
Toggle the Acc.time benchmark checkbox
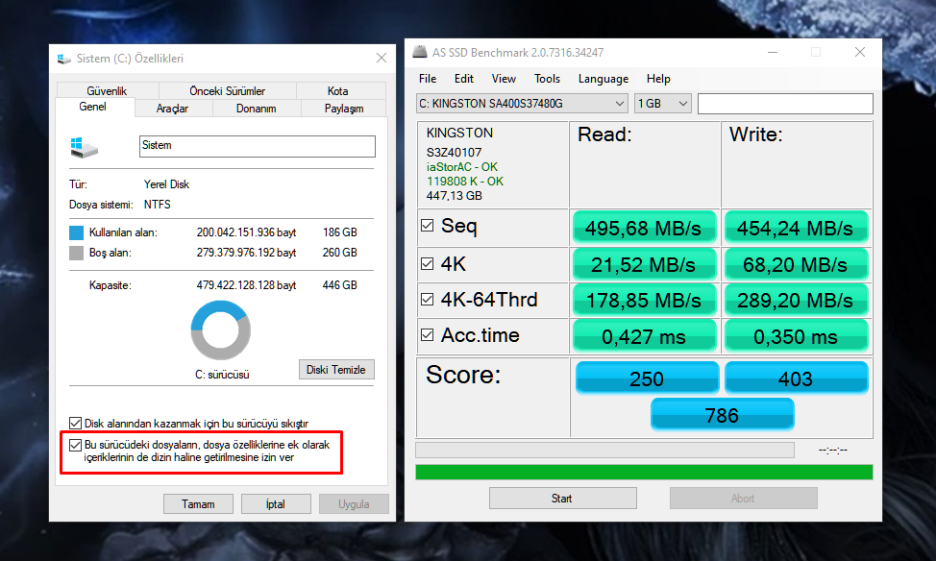tap(427, 335)
